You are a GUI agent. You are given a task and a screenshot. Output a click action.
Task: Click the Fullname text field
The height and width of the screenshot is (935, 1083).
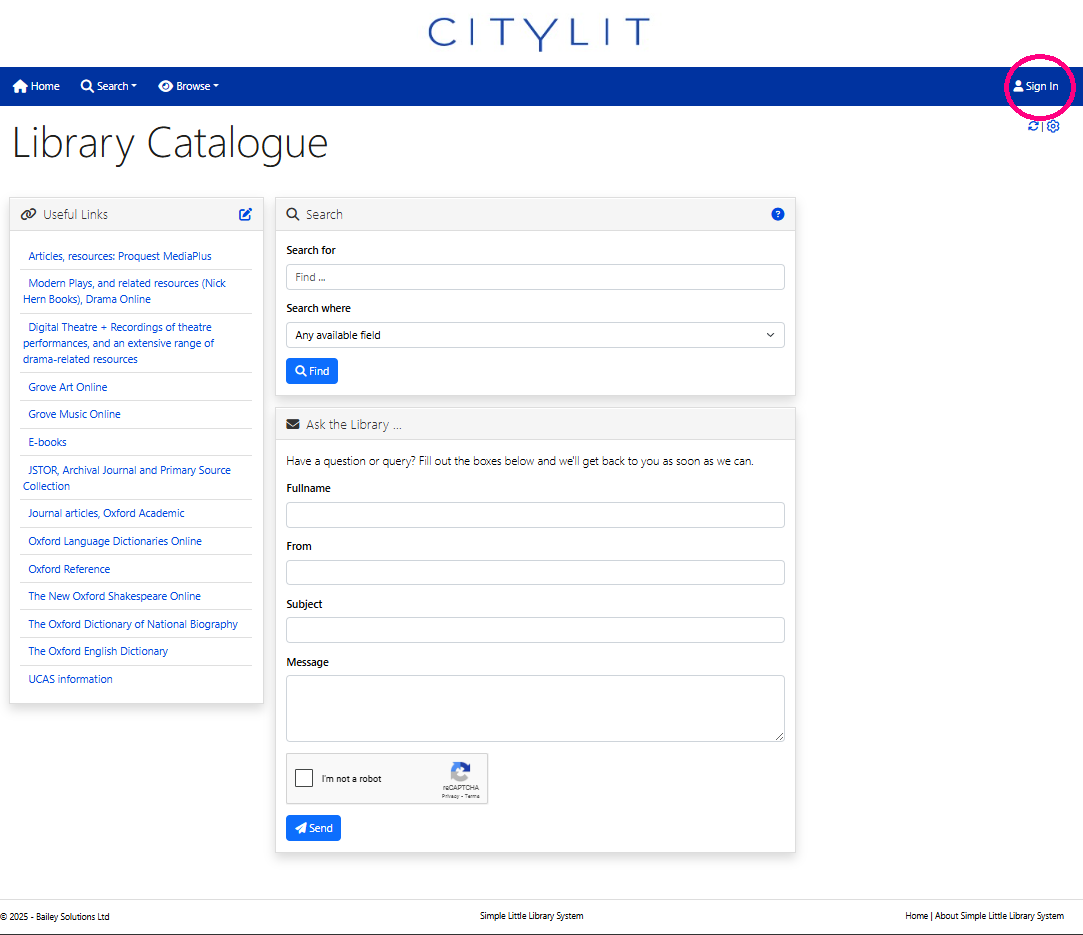pyautogui.click(x=535, y=515)
